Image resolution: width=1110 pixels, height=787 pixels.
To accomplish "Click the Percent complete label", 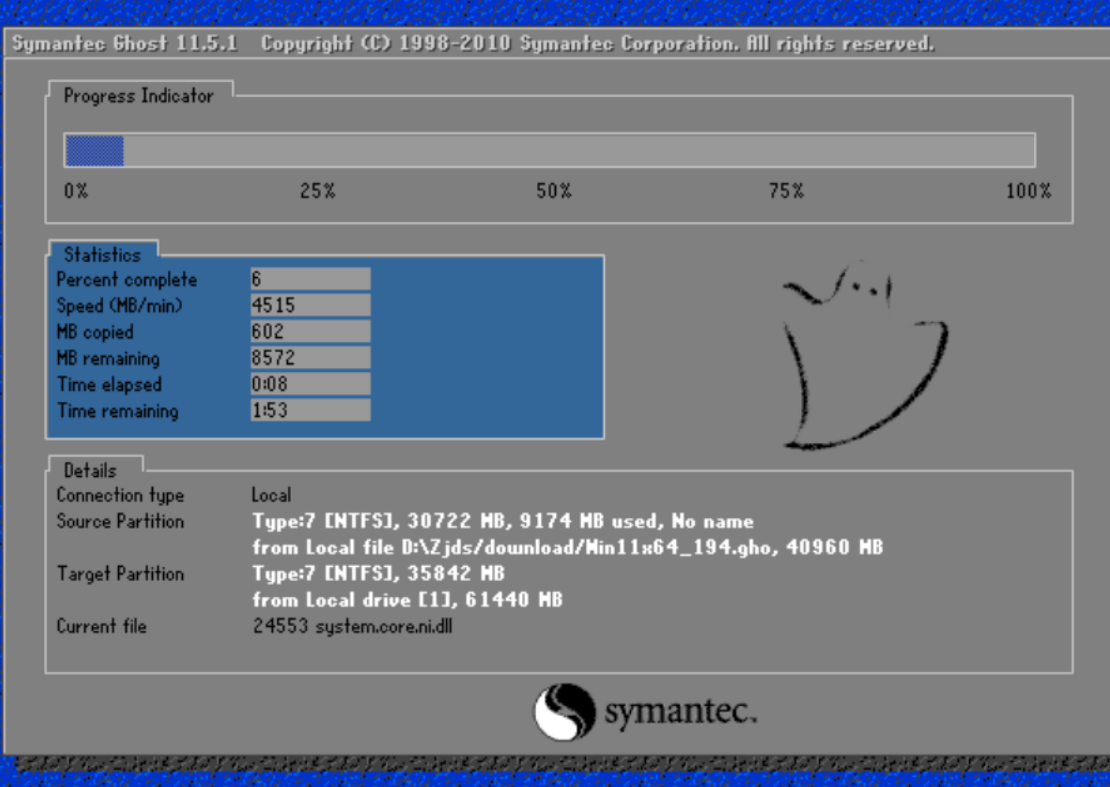I will pos(127,280).
